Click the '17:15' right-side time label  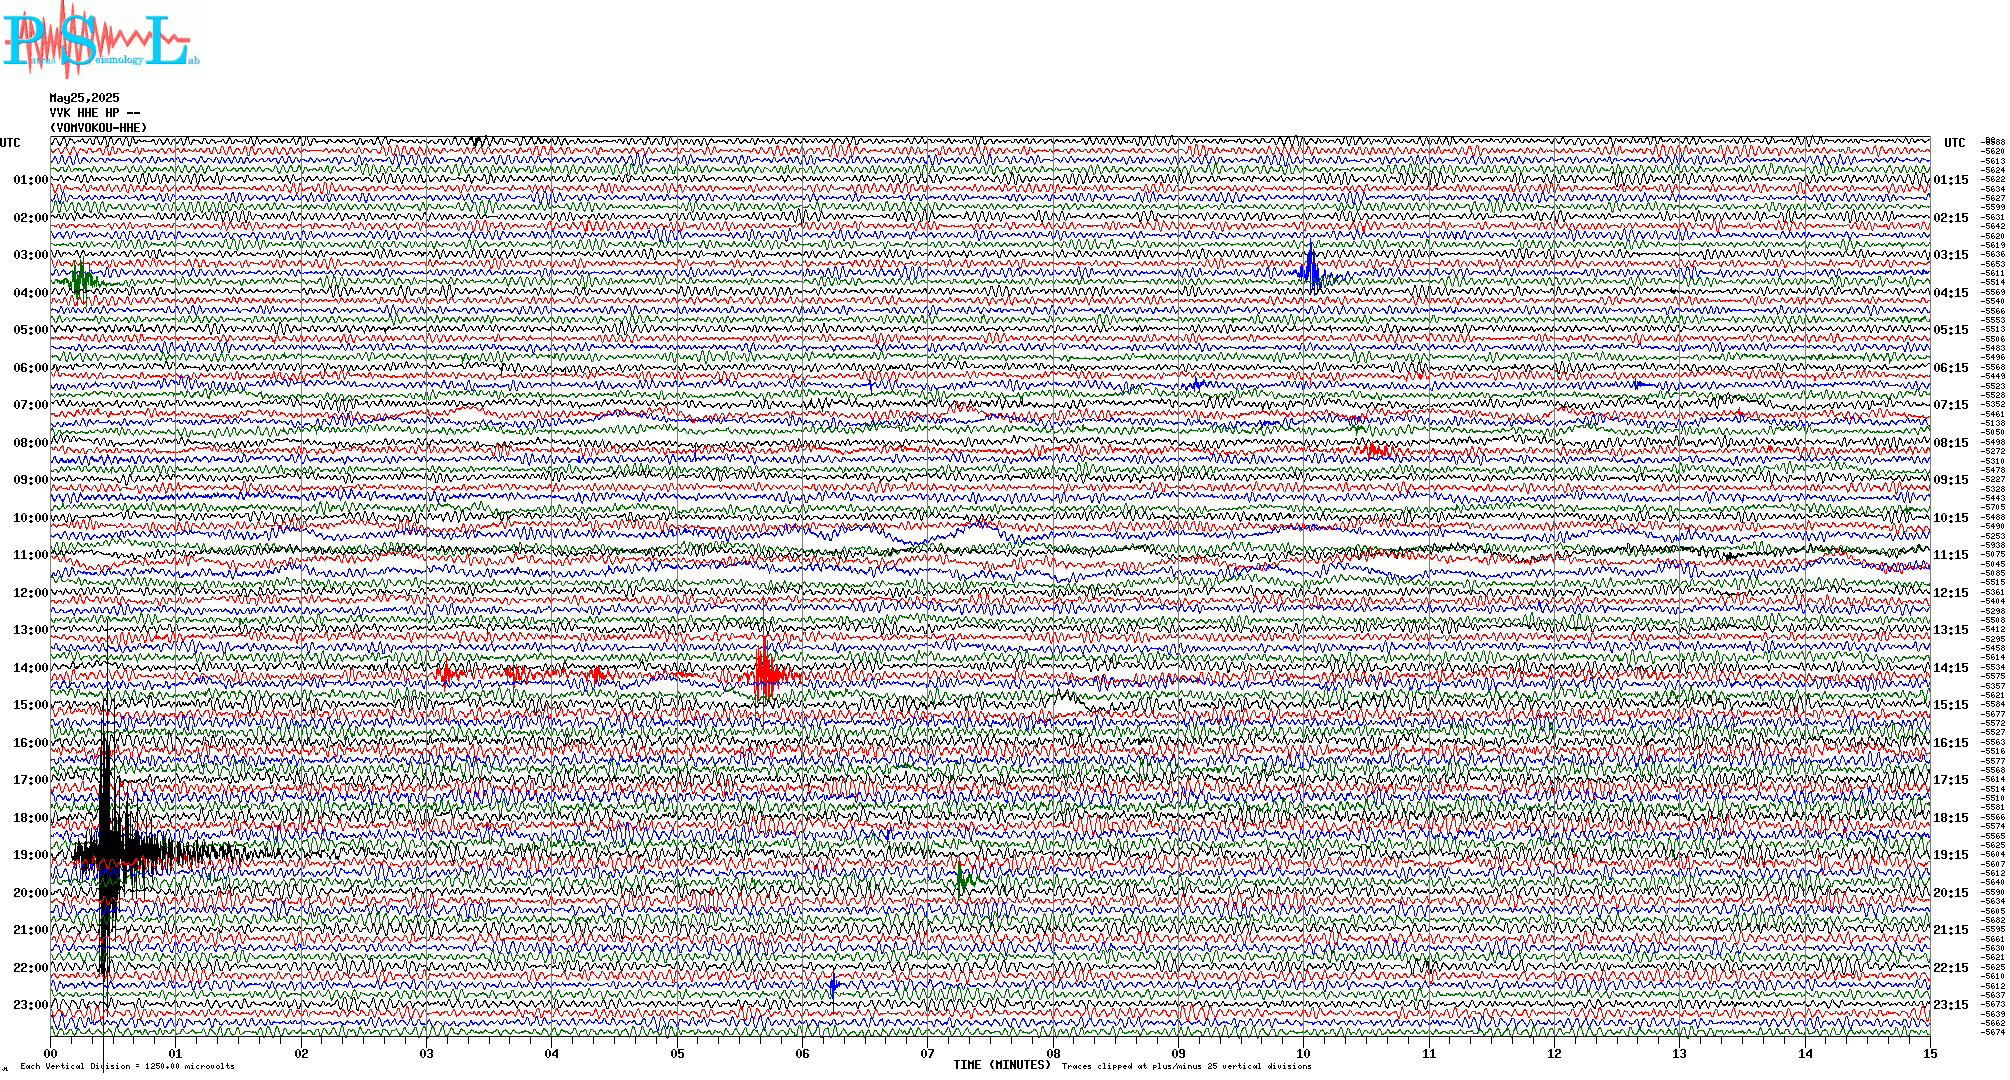pos(1951,780)
